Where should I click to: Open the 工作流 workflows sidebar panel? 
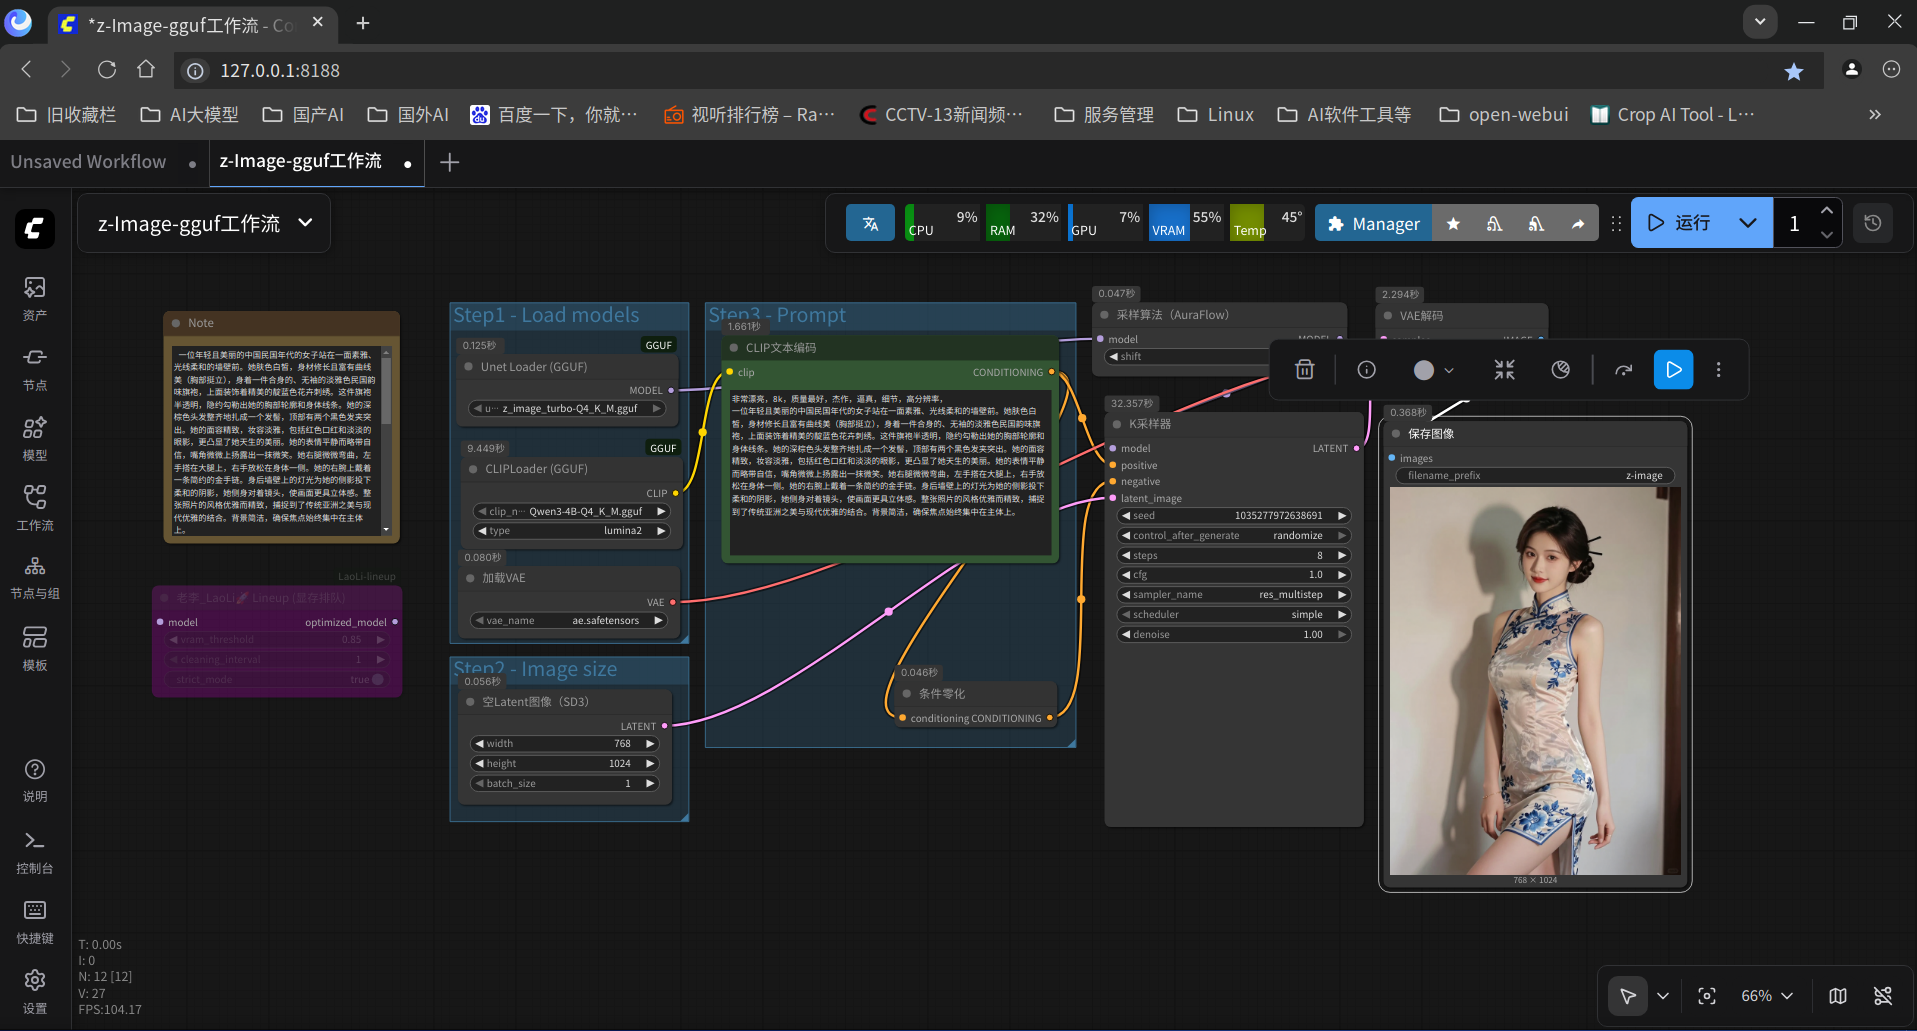point(35,508)
